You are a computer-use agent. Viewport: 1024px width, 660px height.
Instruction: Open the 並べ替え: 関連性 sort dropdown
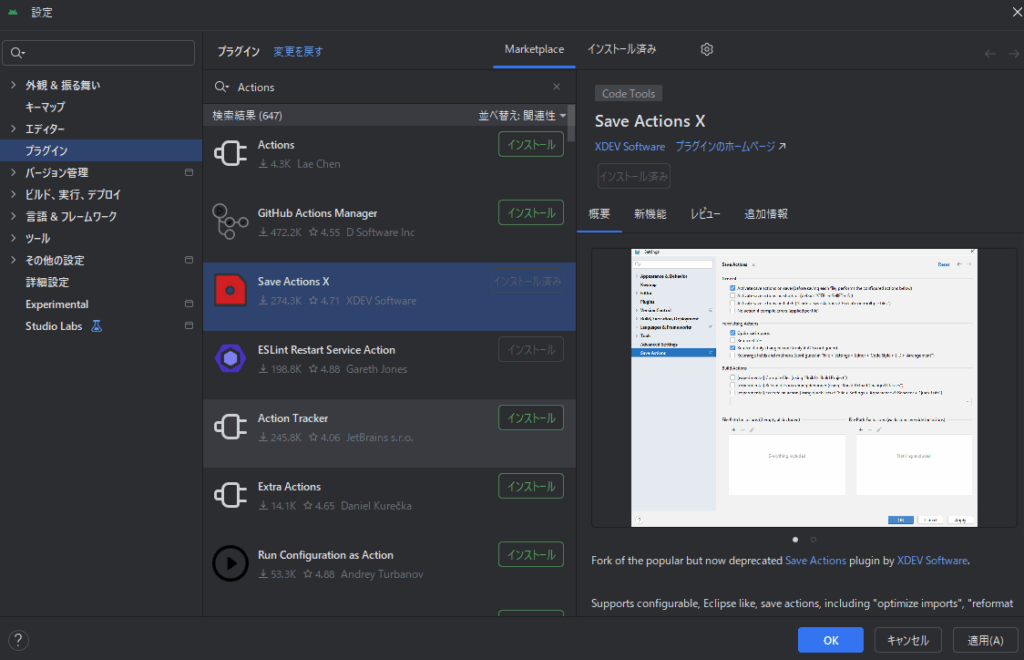[x=521, y=116]
